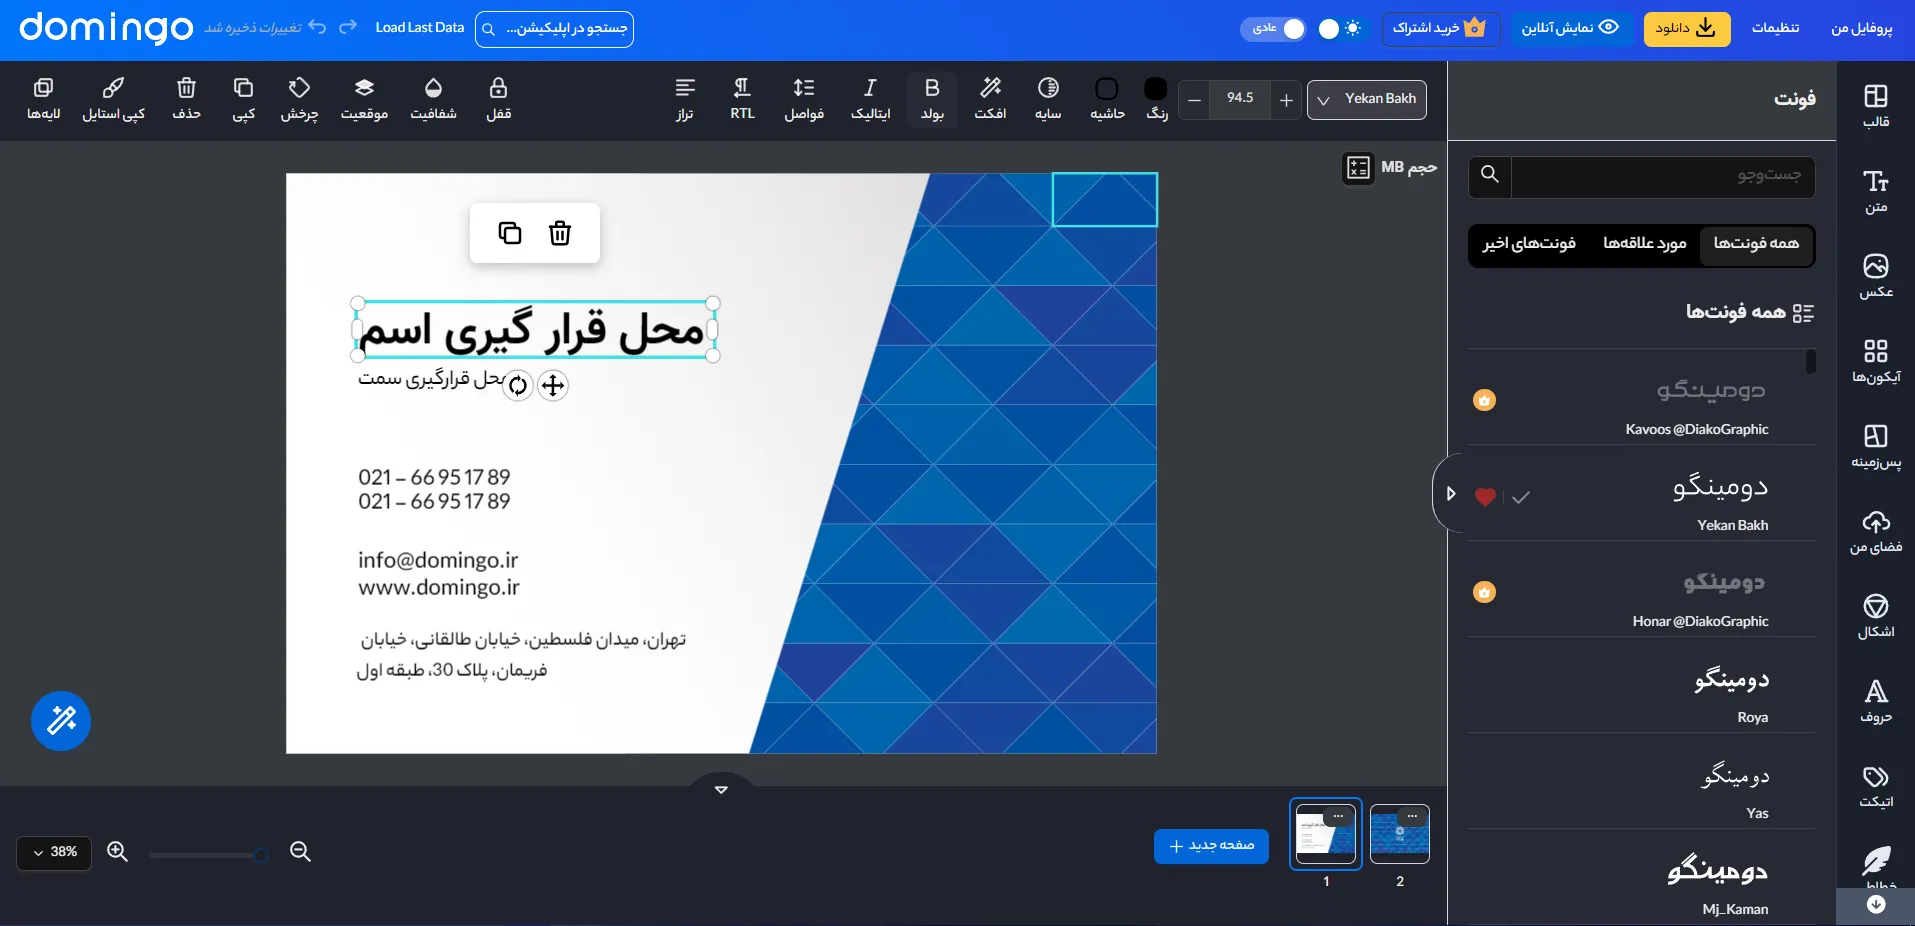Image resolution: width=1915 pixels, height=926 pixels.
Task: Click the toolbar Copy (کپی) icon
Action: click(243, 99)
